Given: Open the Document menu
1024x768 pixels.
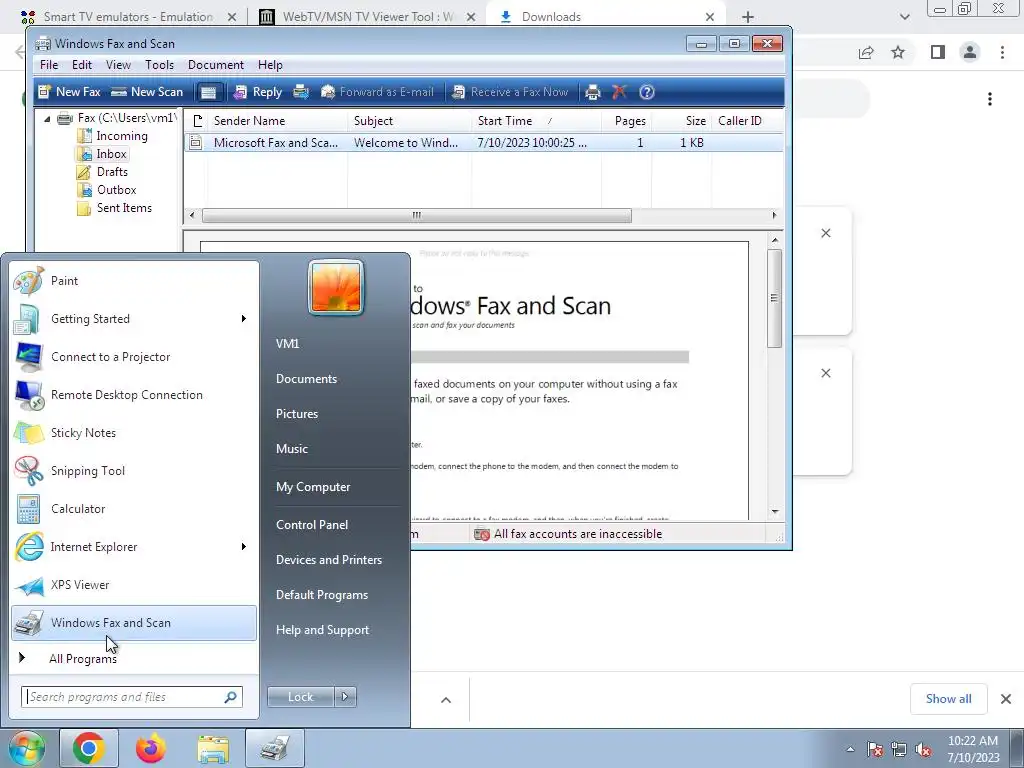Looking at the screenshot, I should click(216, 65).
